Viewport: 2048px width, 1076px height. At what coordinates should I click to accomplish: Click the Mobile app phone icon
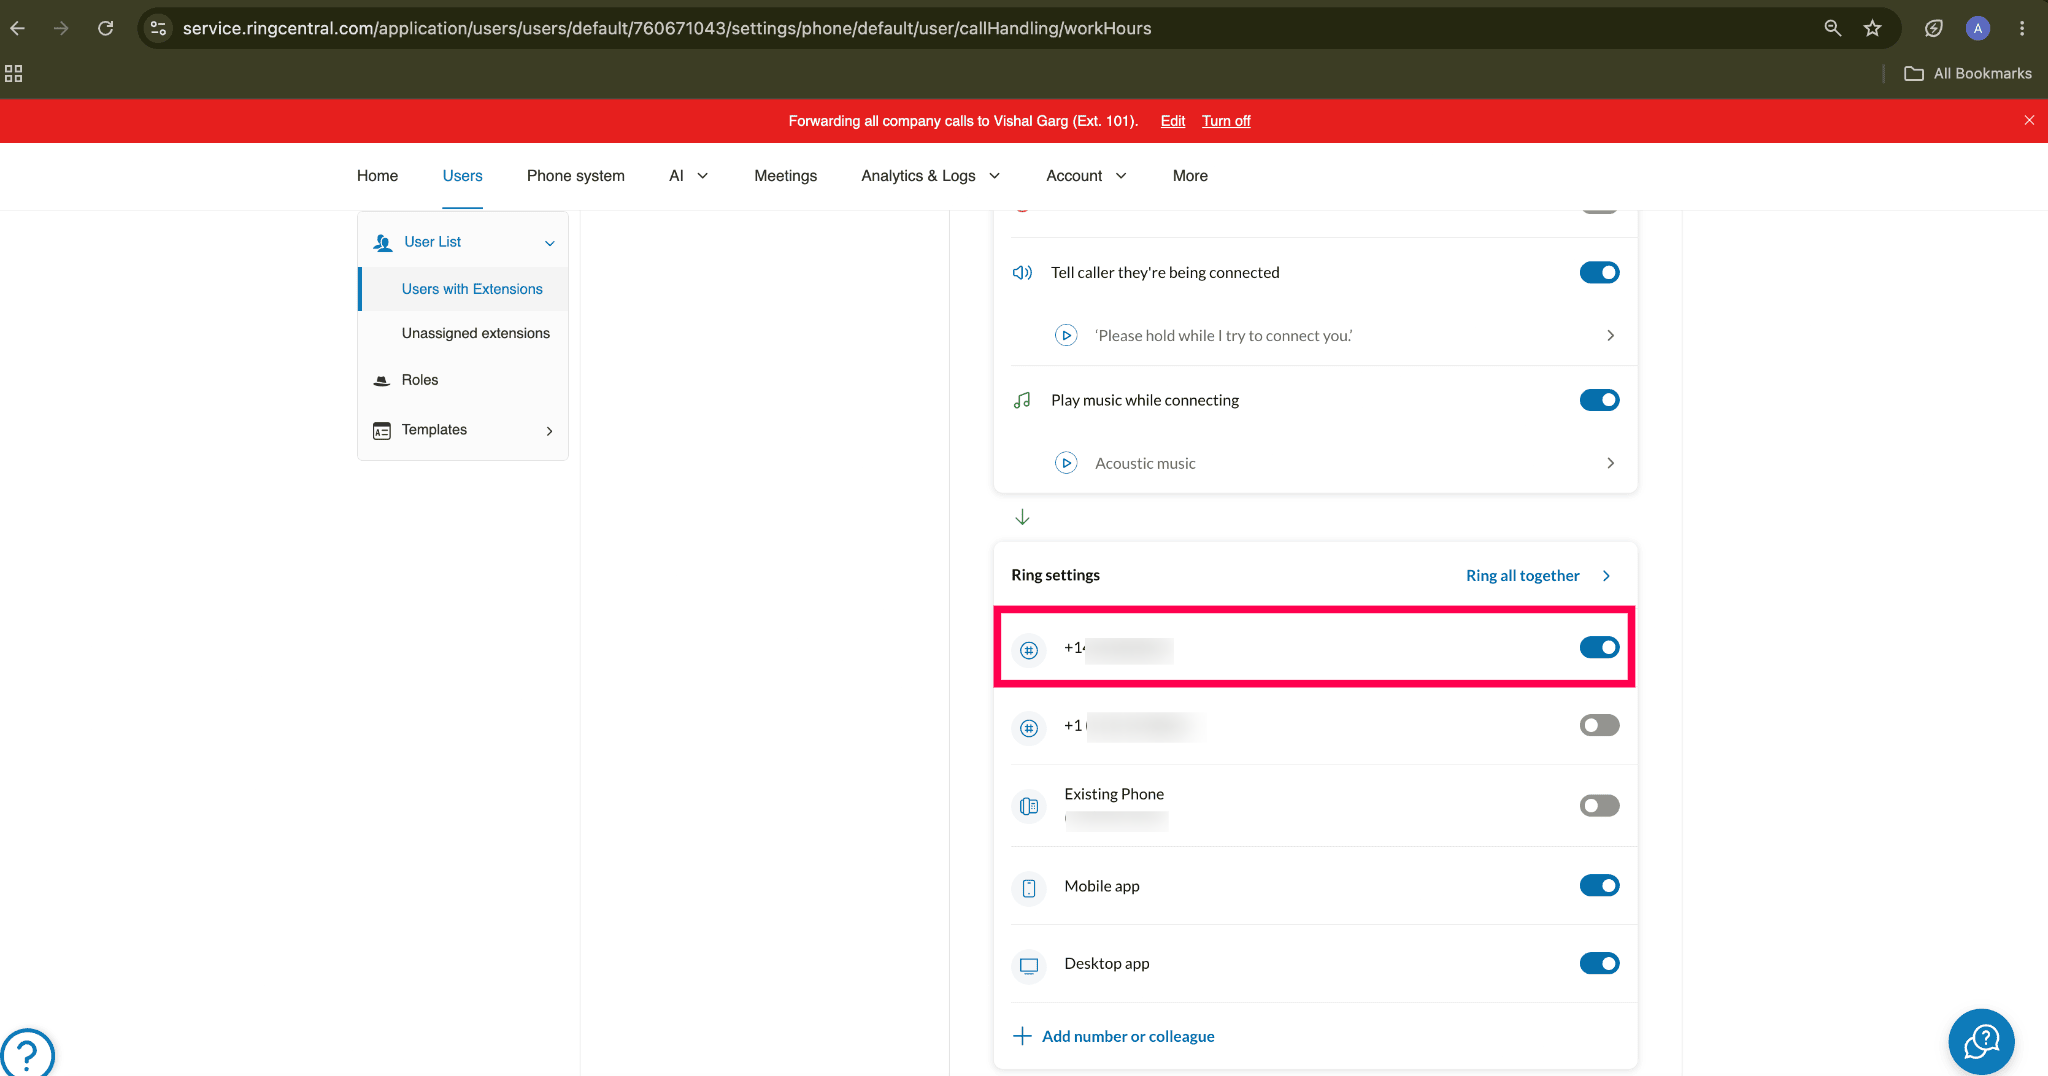[x=1029, y=888]
